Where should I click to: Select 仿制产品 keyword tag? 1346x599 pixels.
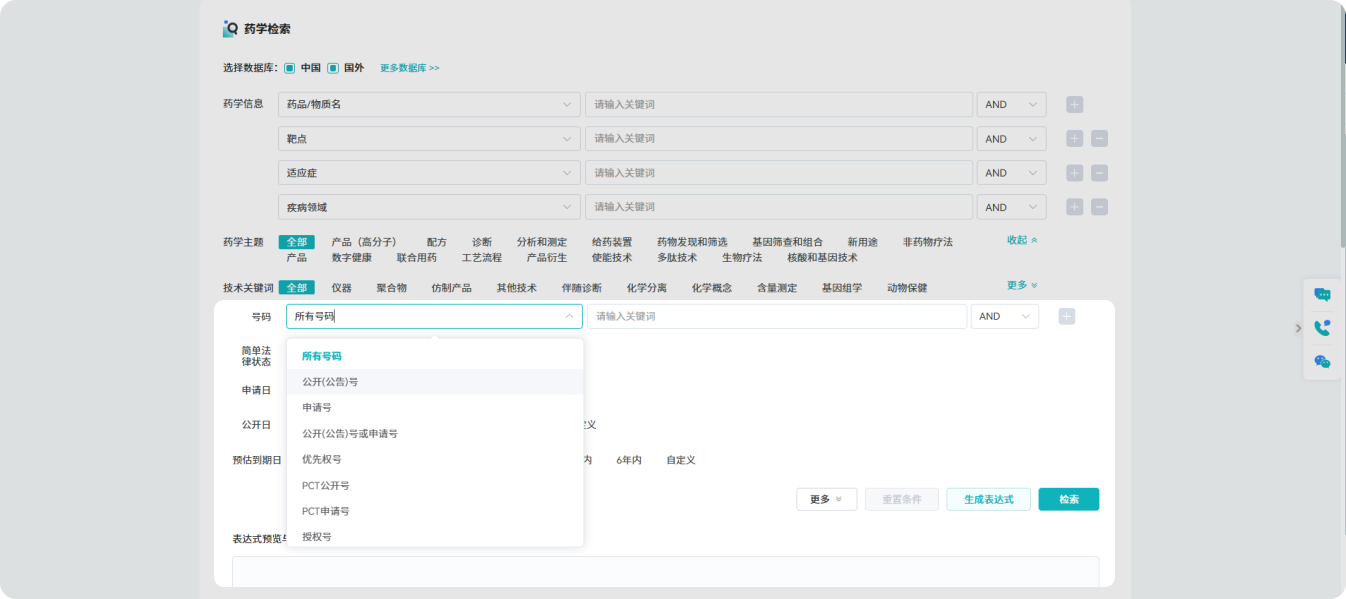(452, 288)
